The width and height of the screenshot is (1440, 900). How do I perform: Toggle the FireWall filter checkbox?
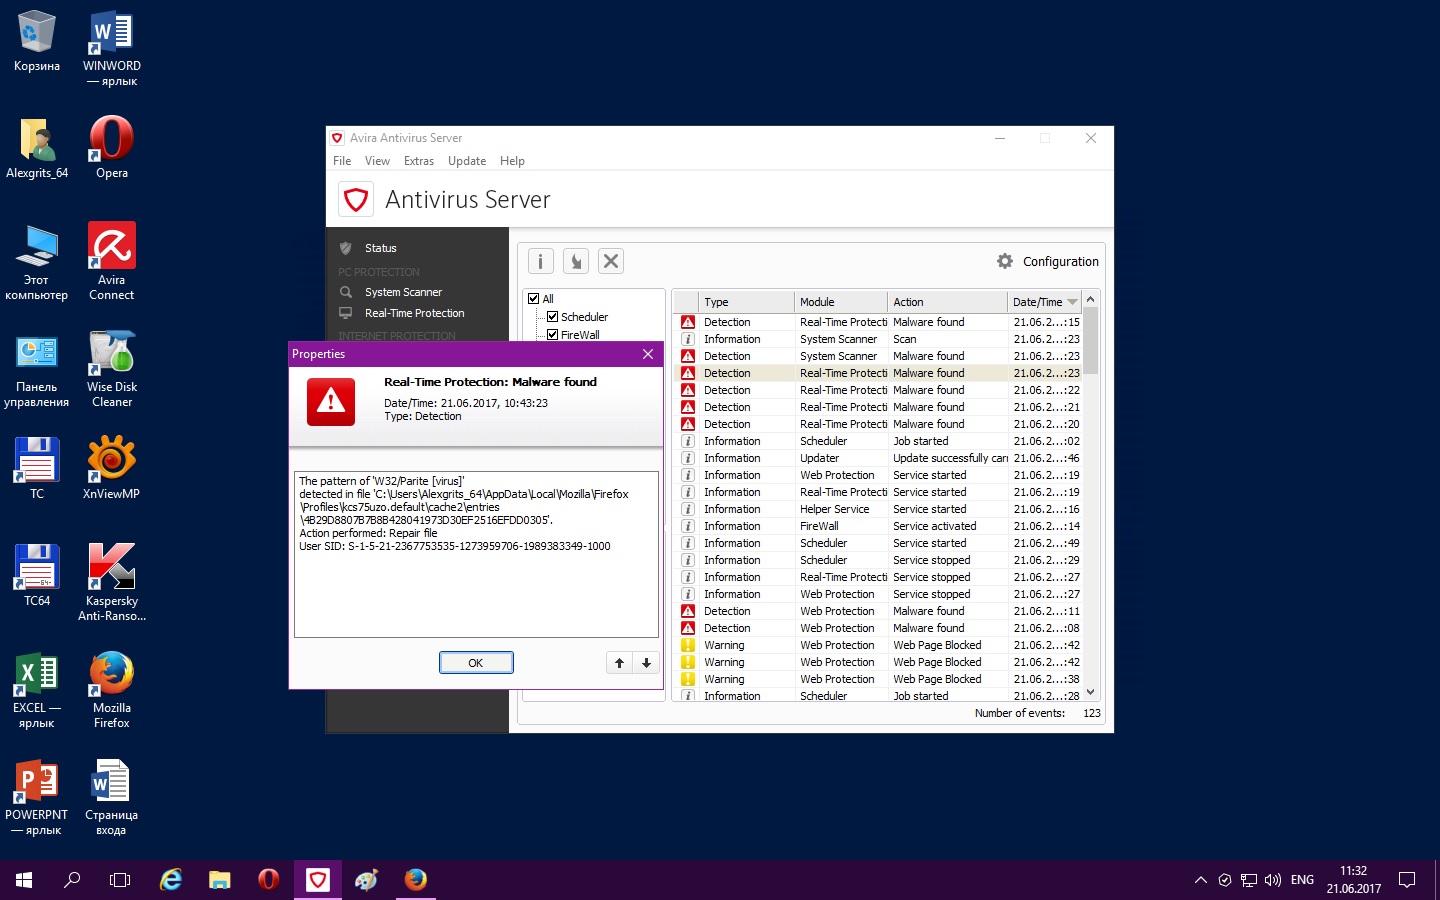point(552,335)
